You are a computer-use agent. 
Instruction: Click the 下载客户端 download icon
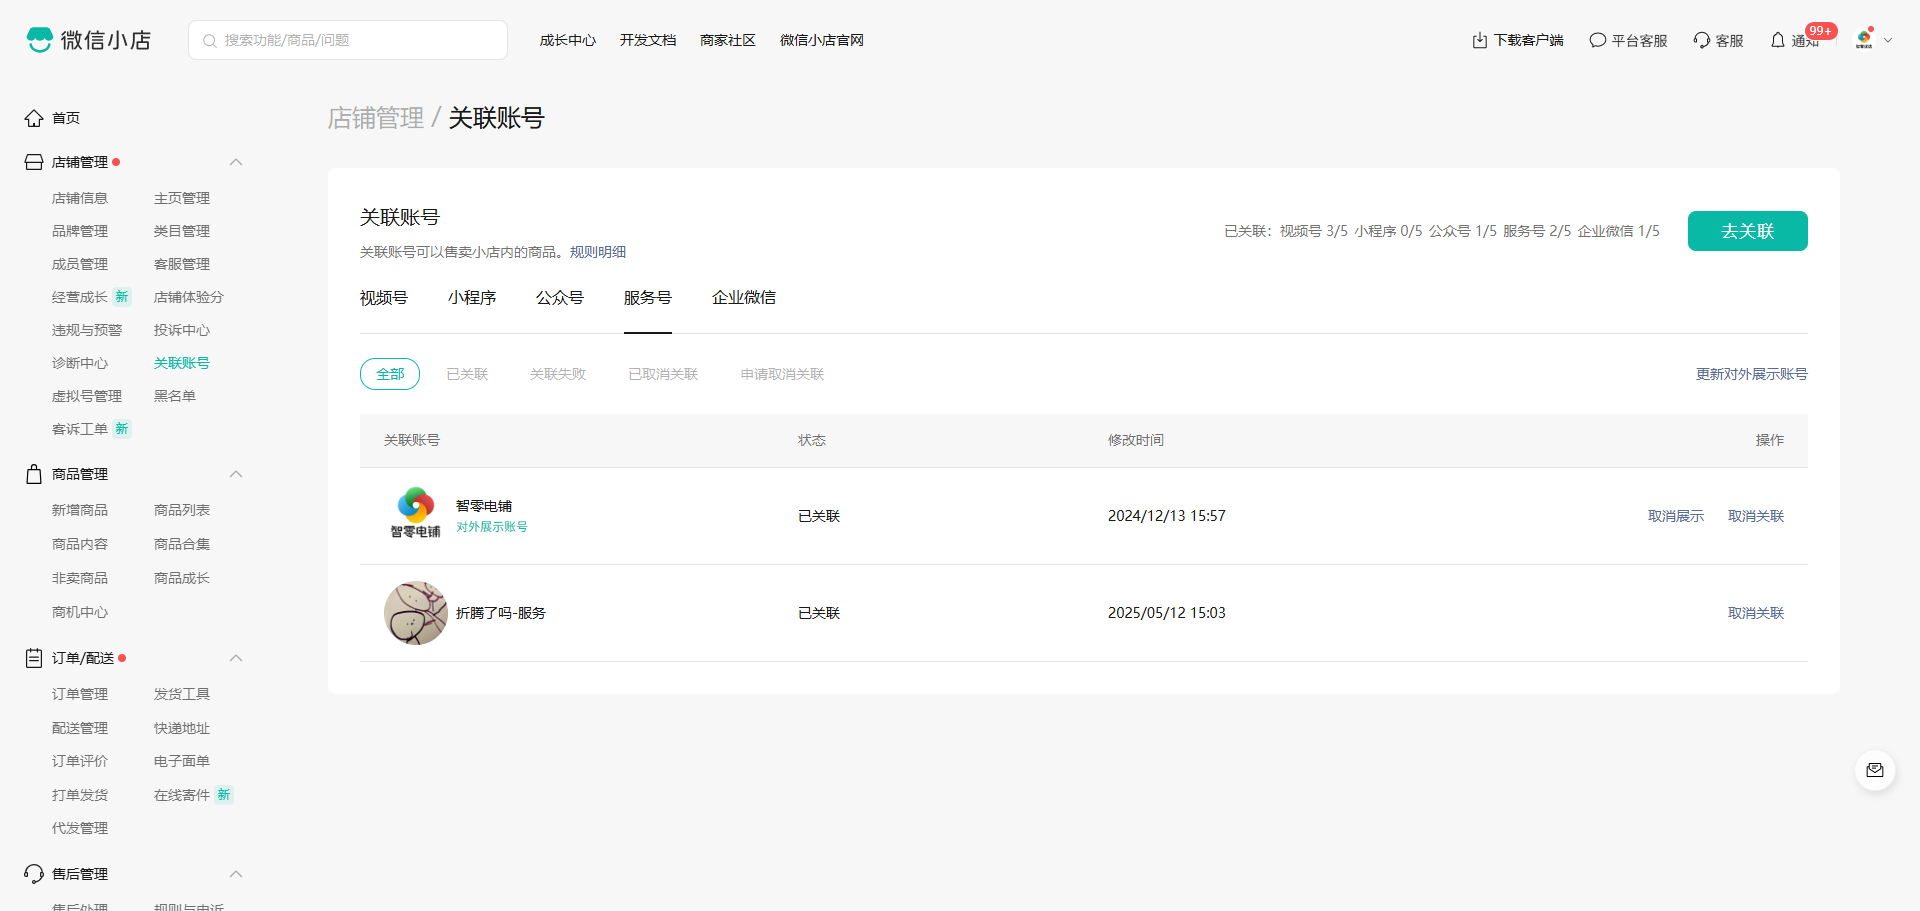click(x=1480, y=40)
